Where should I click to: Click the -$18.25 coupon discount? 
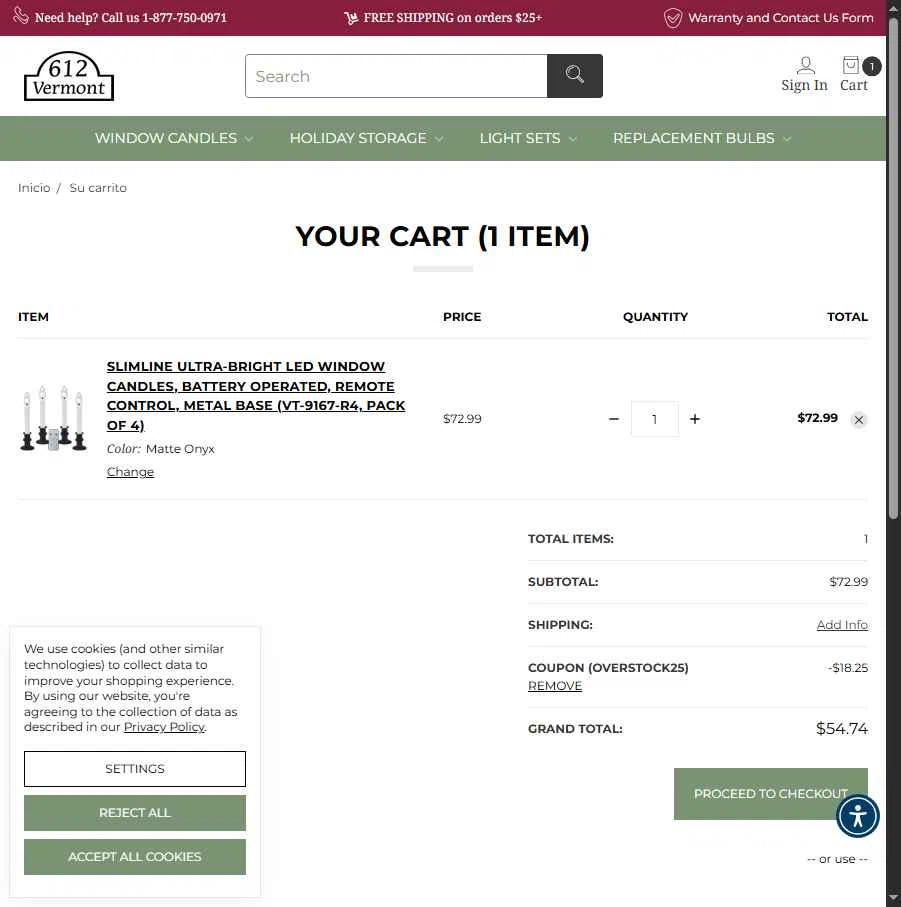[848, 668]
